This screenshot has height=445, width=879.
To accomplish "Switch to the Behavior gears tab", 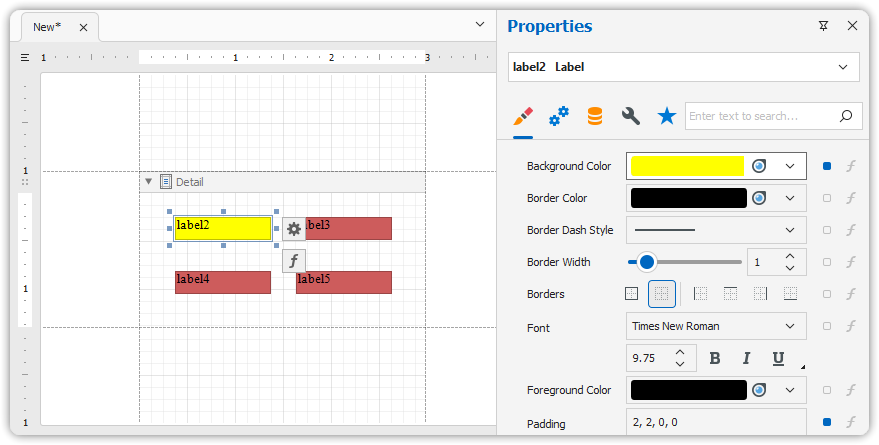I will point(559,116).
